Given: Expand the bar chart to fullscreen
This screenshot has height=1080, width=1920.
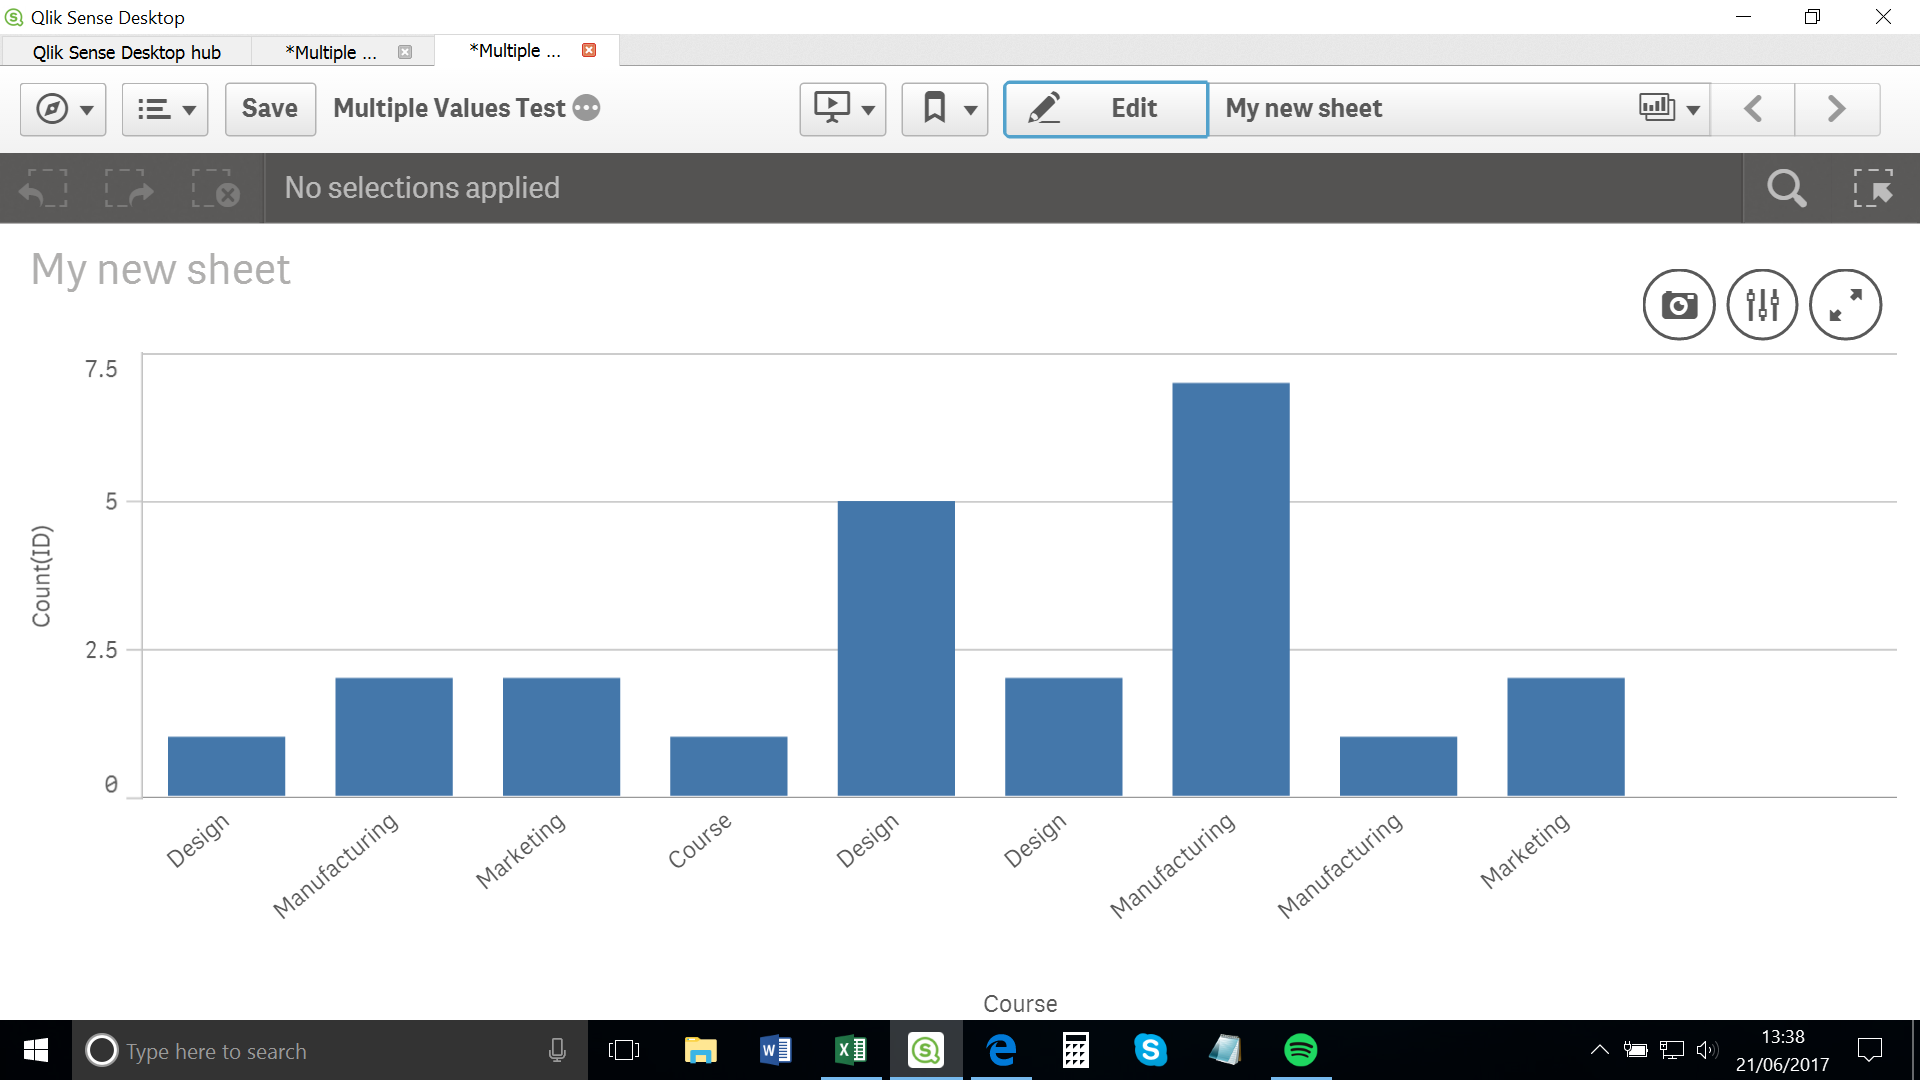Looking at the screenshot, I should tap(1845, 305).
